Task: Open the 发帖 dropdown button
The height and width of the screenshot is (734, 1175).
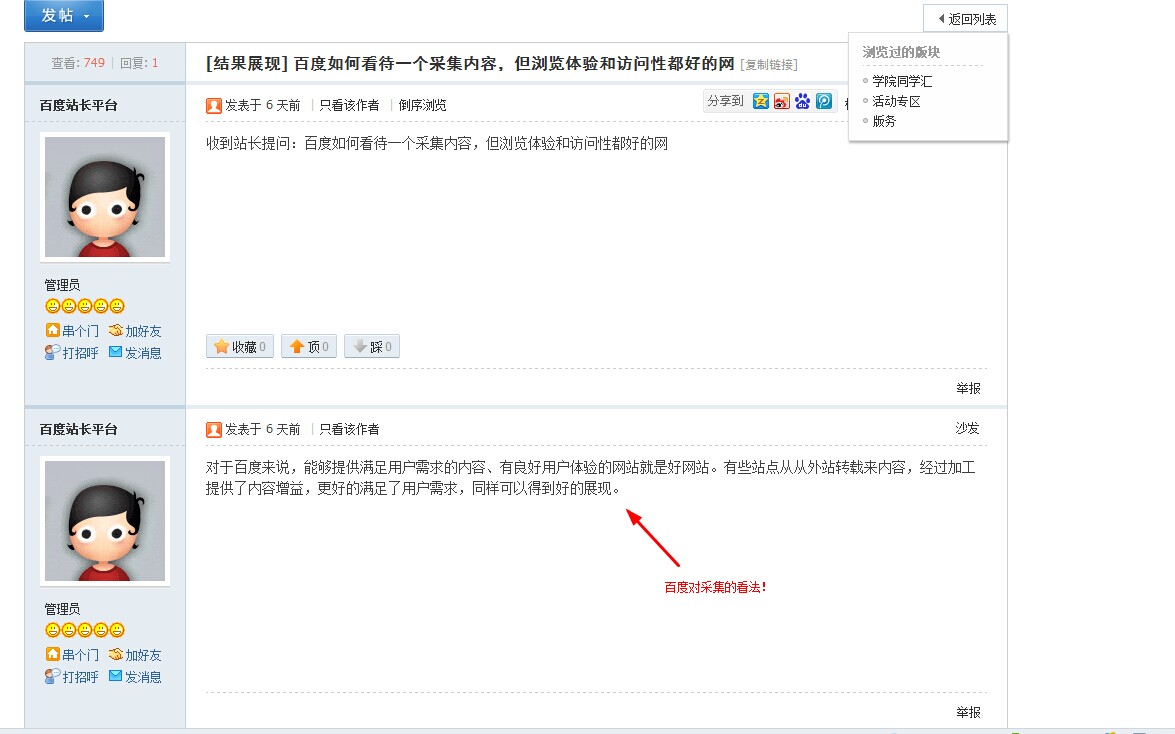Action: (64, 16)
